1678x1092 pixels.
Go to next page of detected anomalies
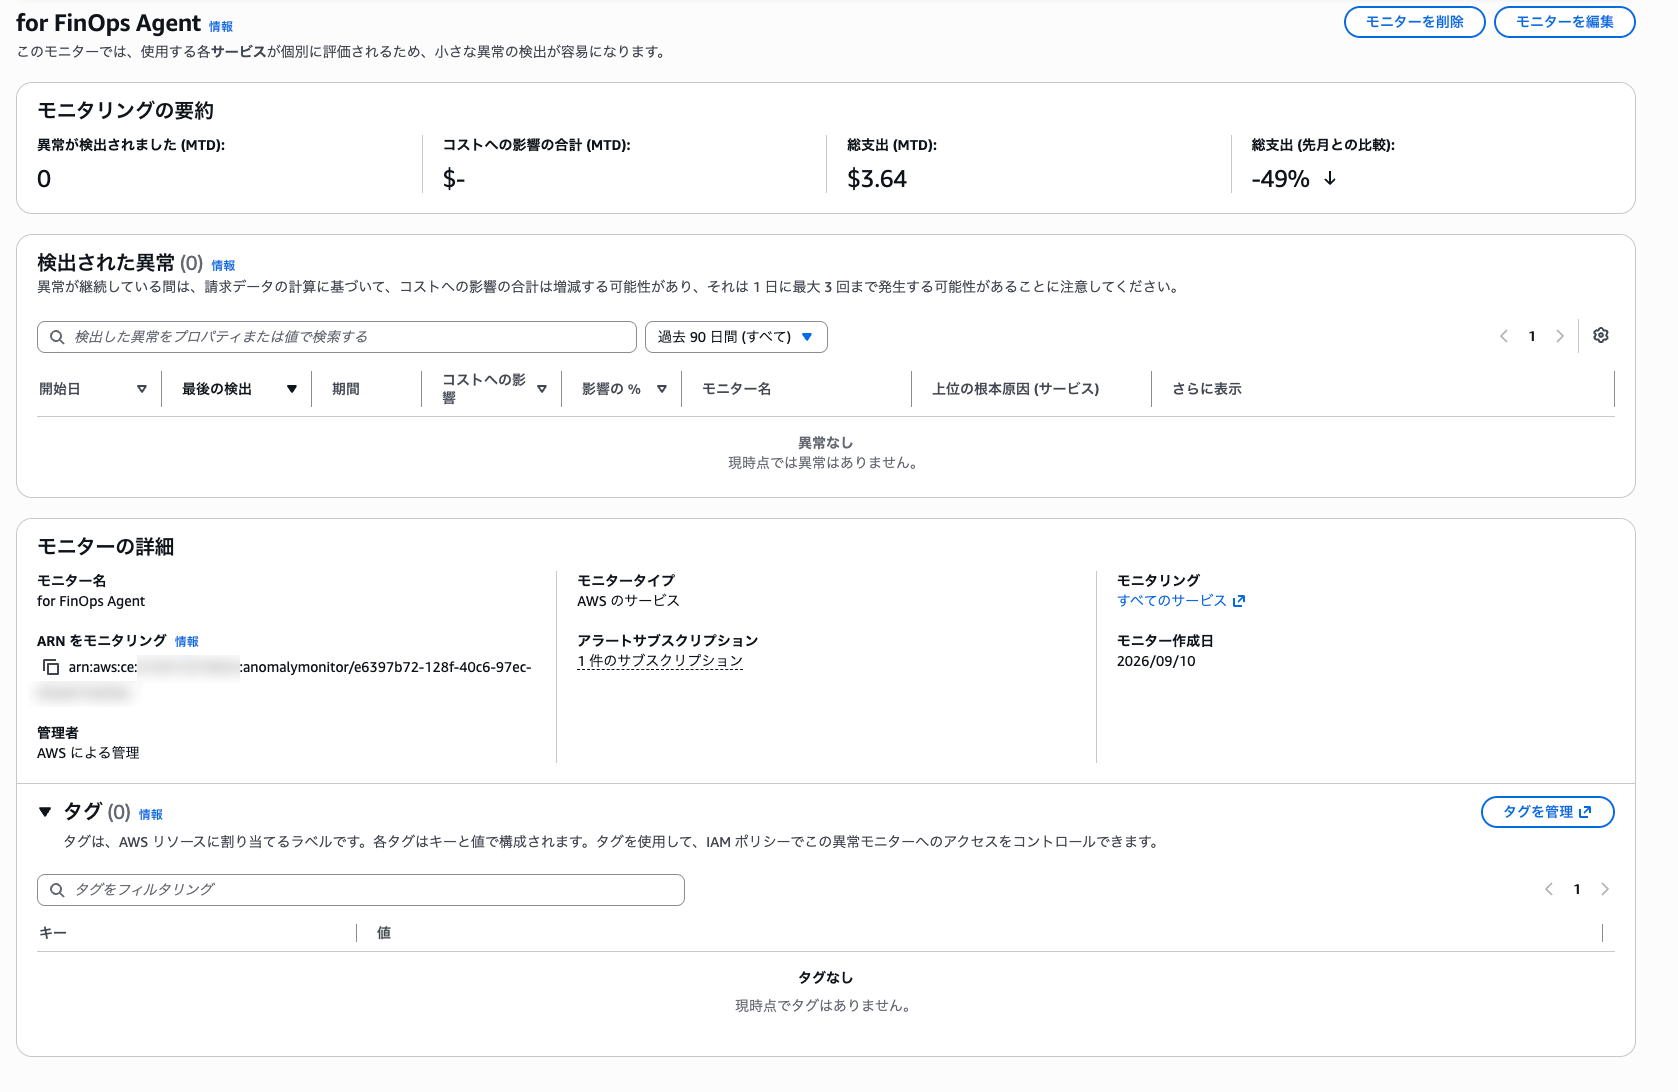pos(1560,336)
